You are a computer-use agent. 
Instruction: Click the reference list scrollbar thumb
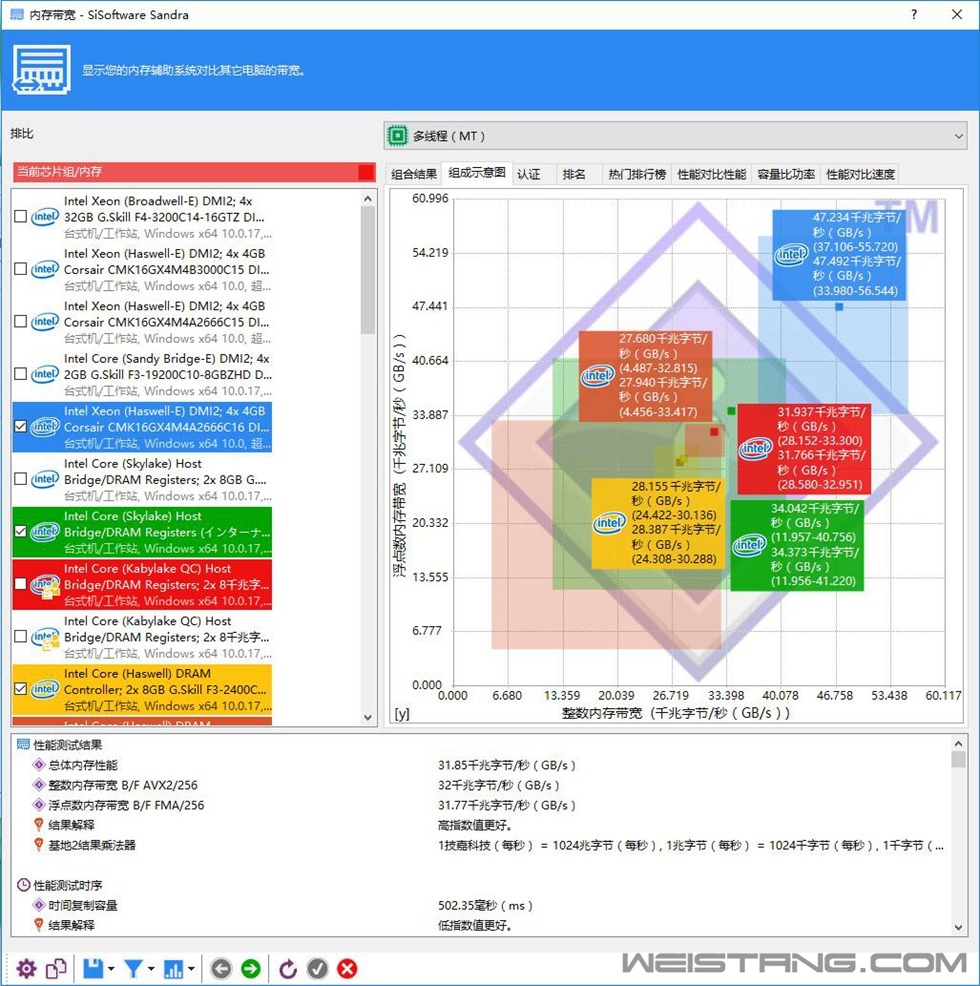[x=368, y=270]
